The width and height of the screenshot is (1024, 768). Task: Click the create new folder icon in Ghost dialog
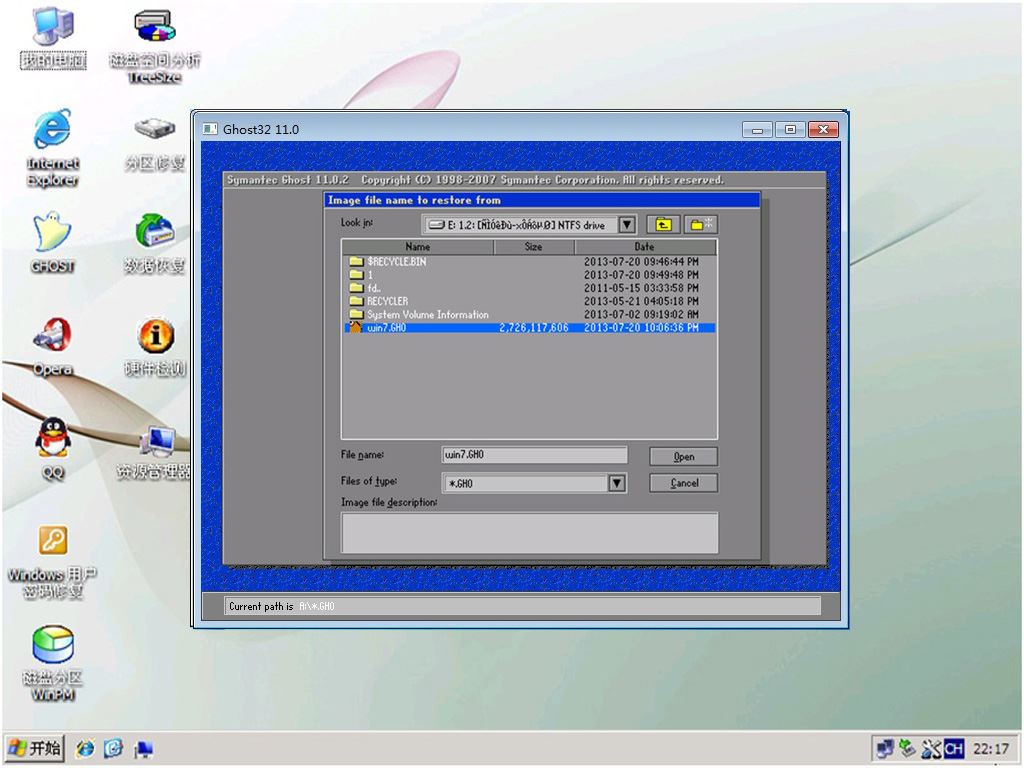(x=701, y=225)
